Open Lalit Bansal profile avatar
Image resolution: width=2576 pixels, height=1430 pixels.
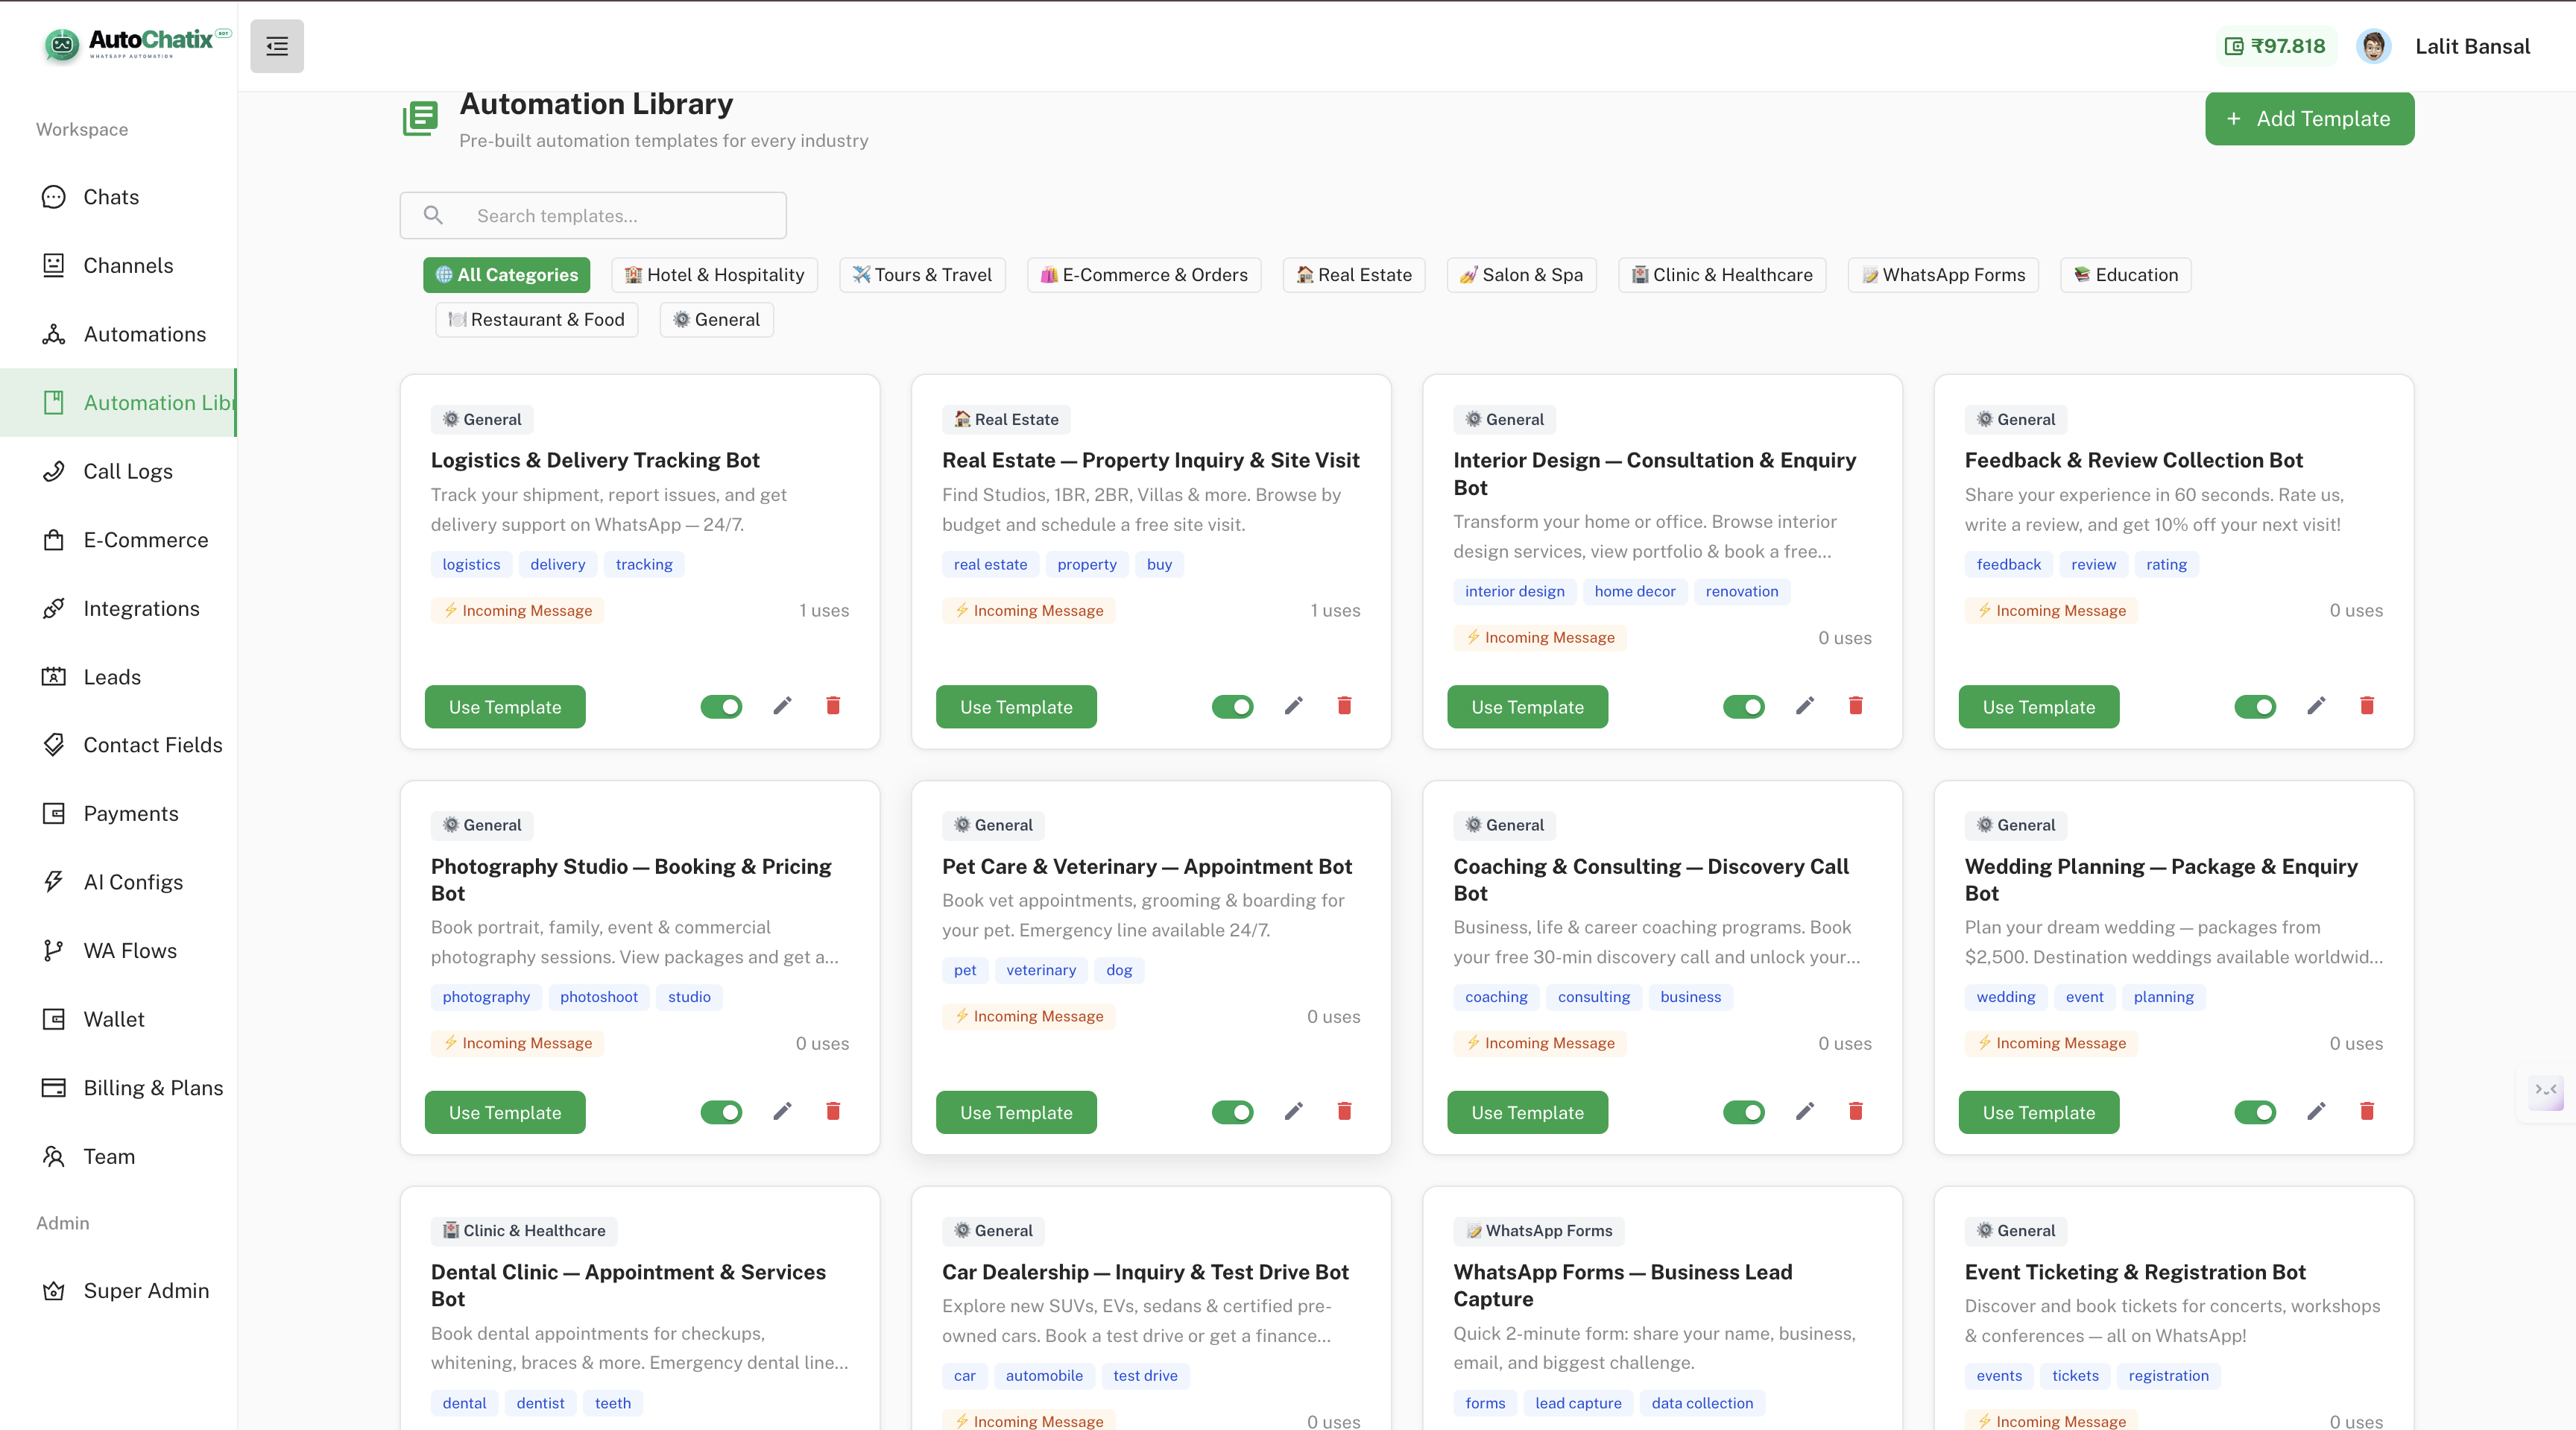coord(2373,46)
